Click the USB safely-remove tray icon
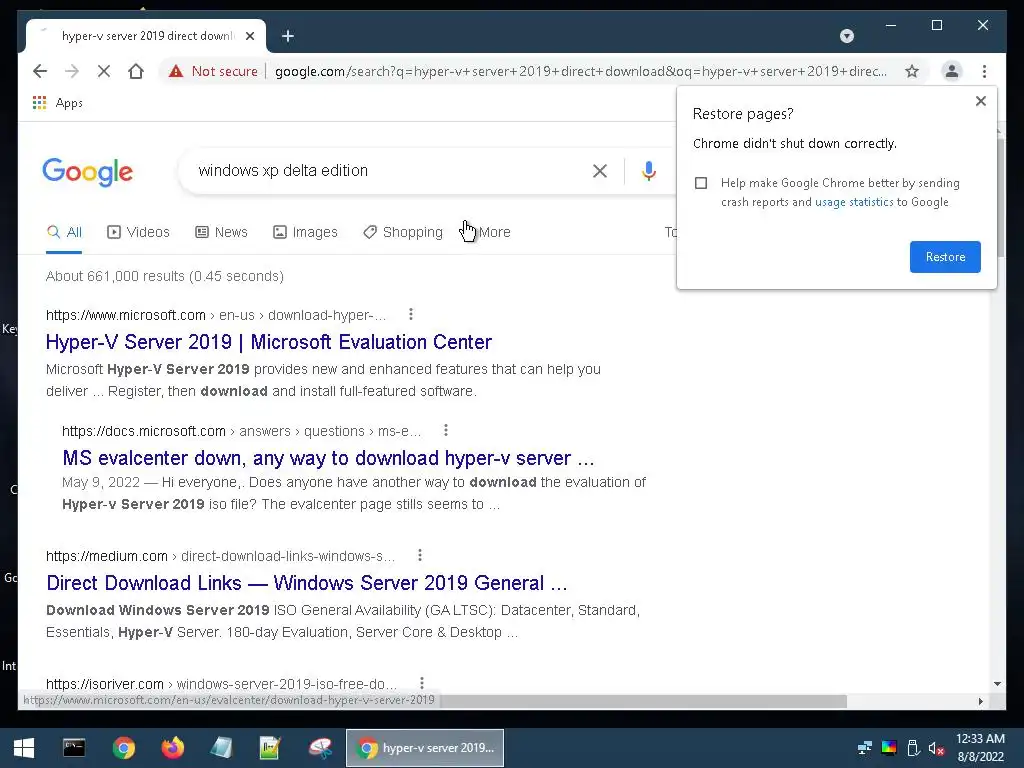 coord(913,748)
